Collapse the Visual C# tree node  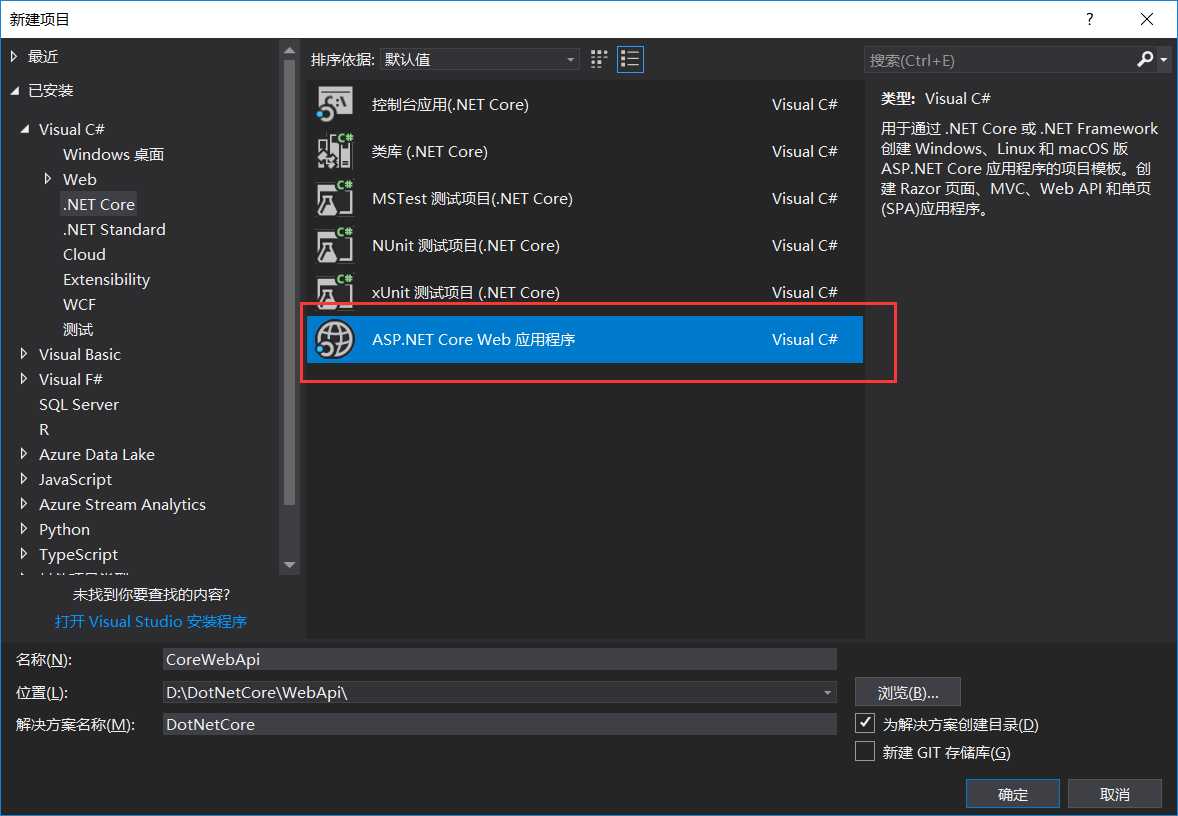tap(25, 129)
